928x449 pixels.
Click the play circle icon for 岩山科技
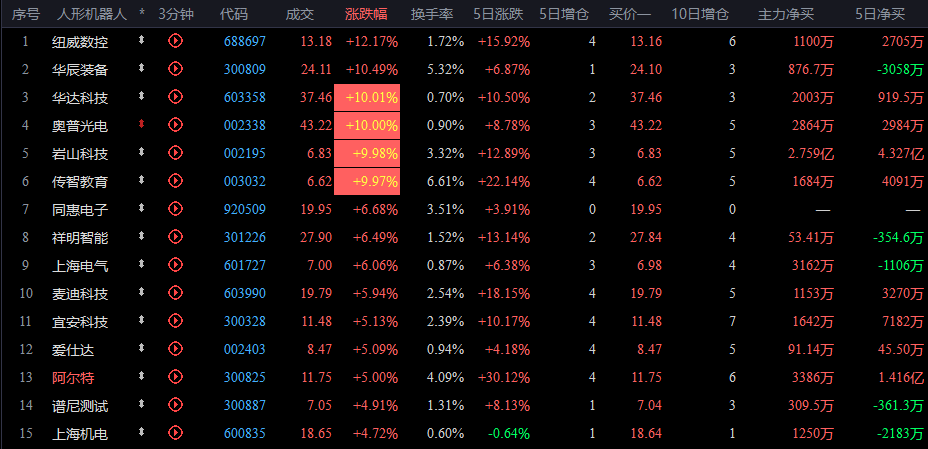[175, 153]
